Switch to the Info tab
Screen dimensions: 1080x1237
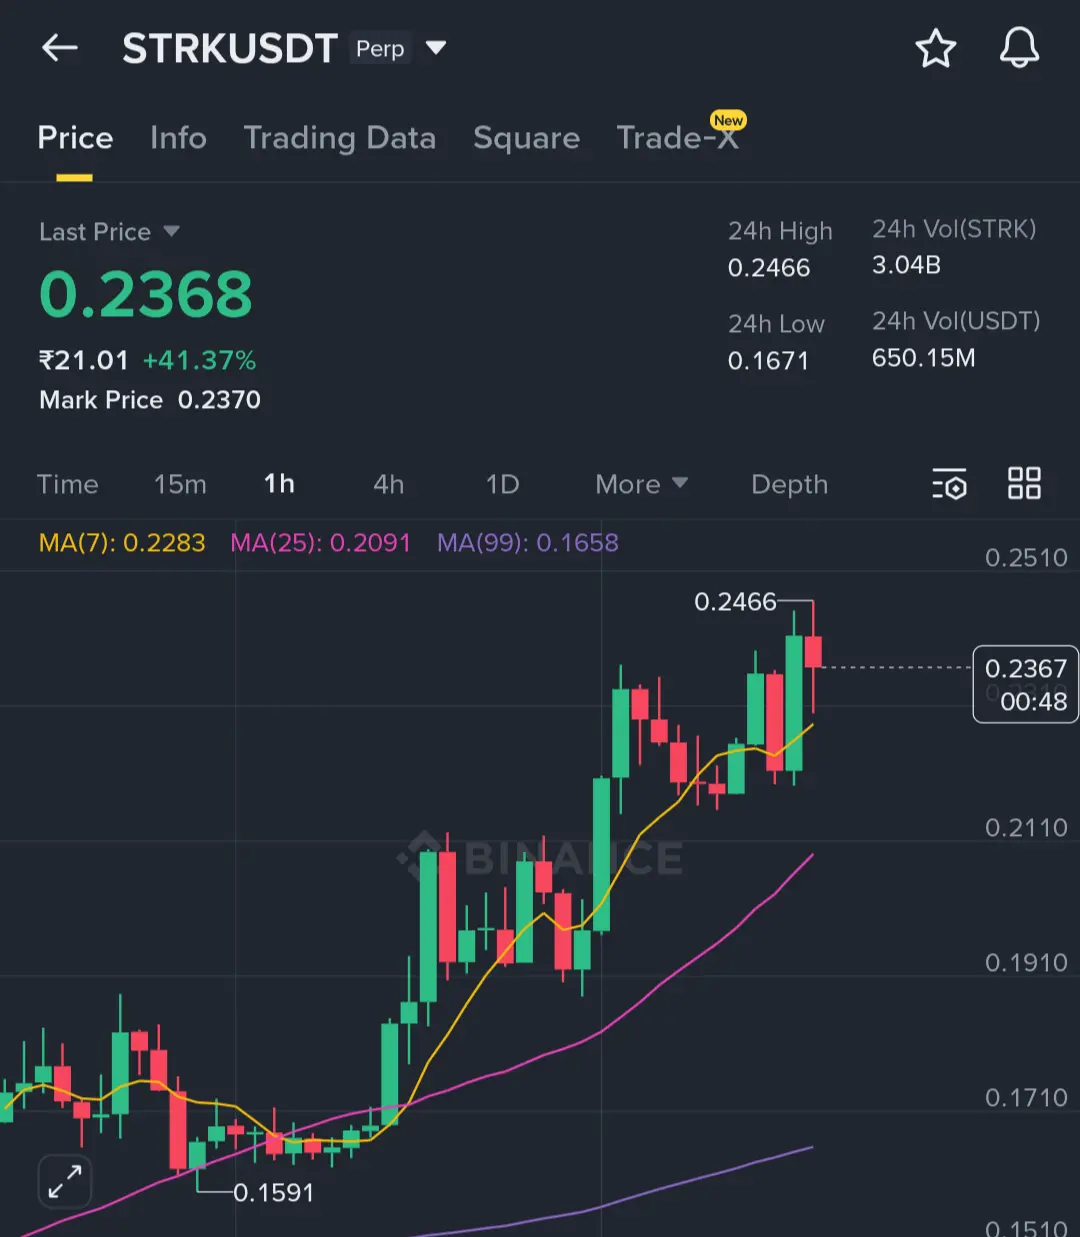178,138
